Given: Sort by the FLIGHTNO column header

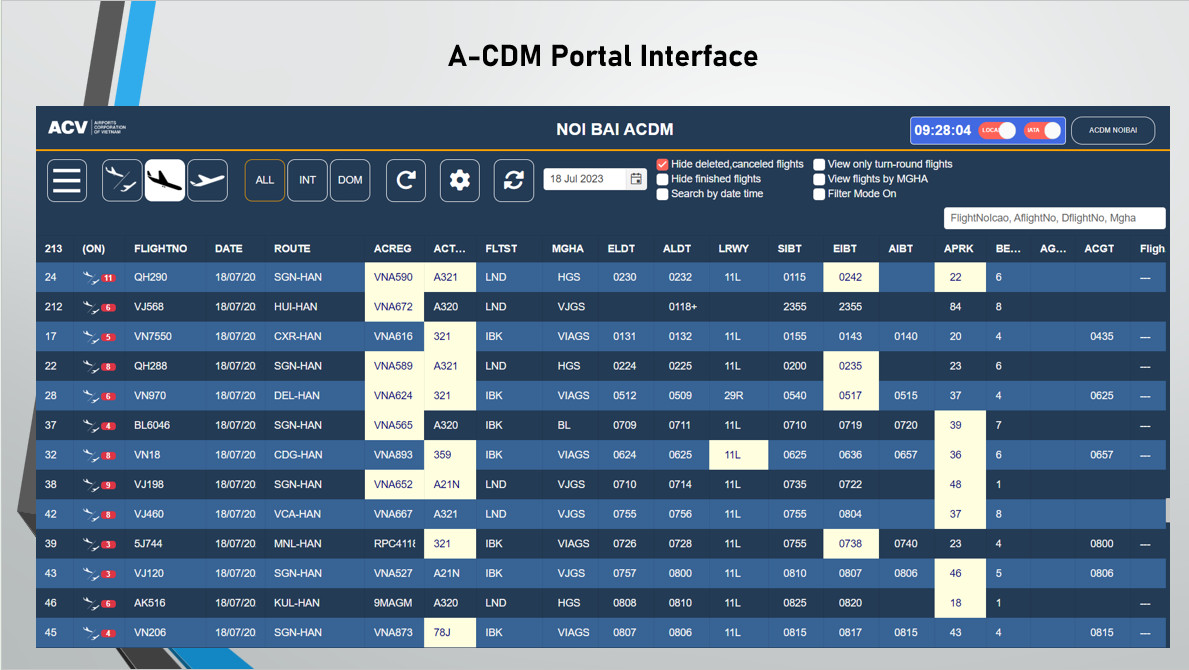Looking at the screenshot, I should 158,249.
